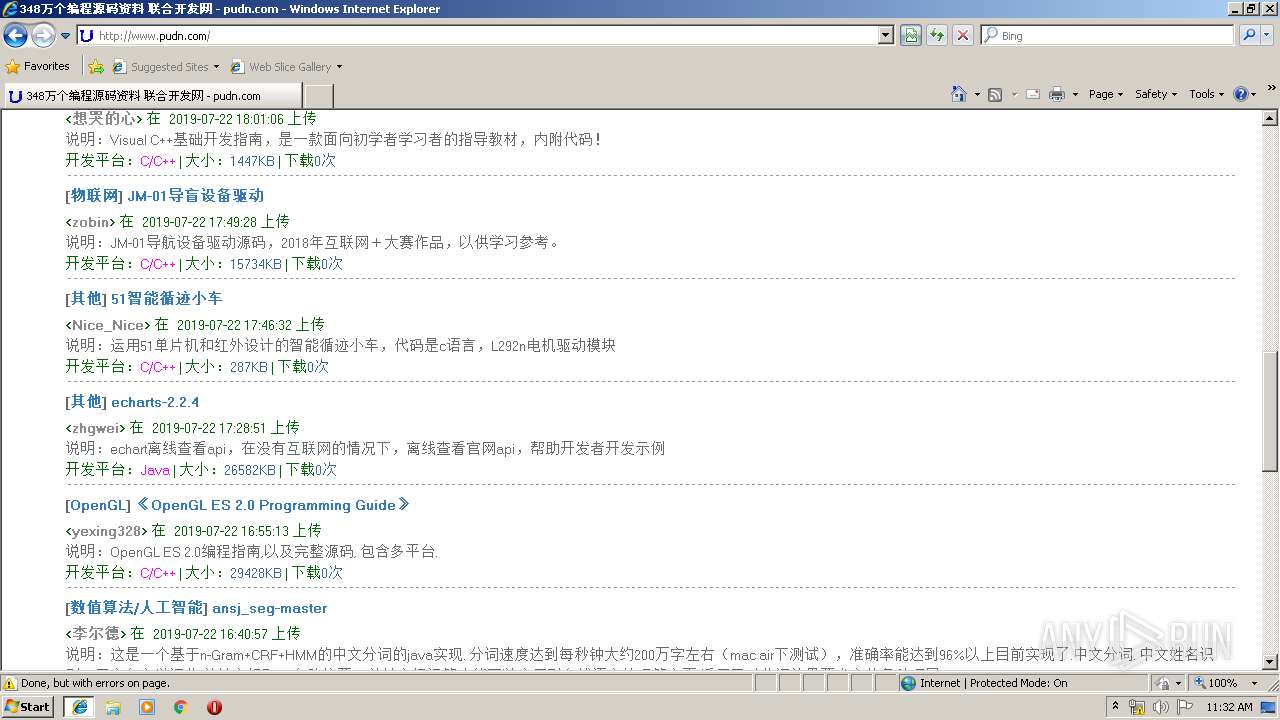
Task: Open the recent pages dropdown arrow
Action: (66, 36)
